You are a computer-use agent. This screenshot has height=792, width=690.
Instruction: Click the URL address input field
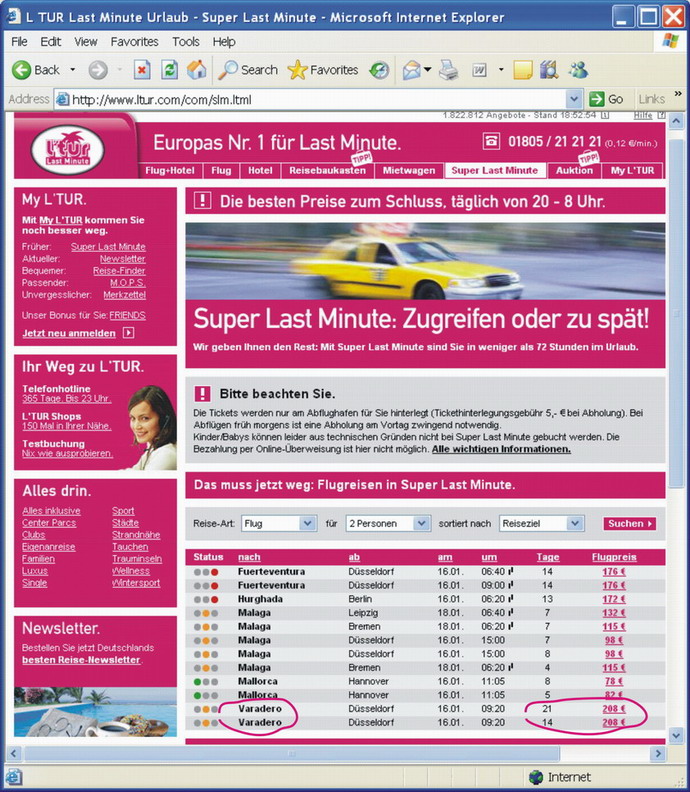(318, 100)
